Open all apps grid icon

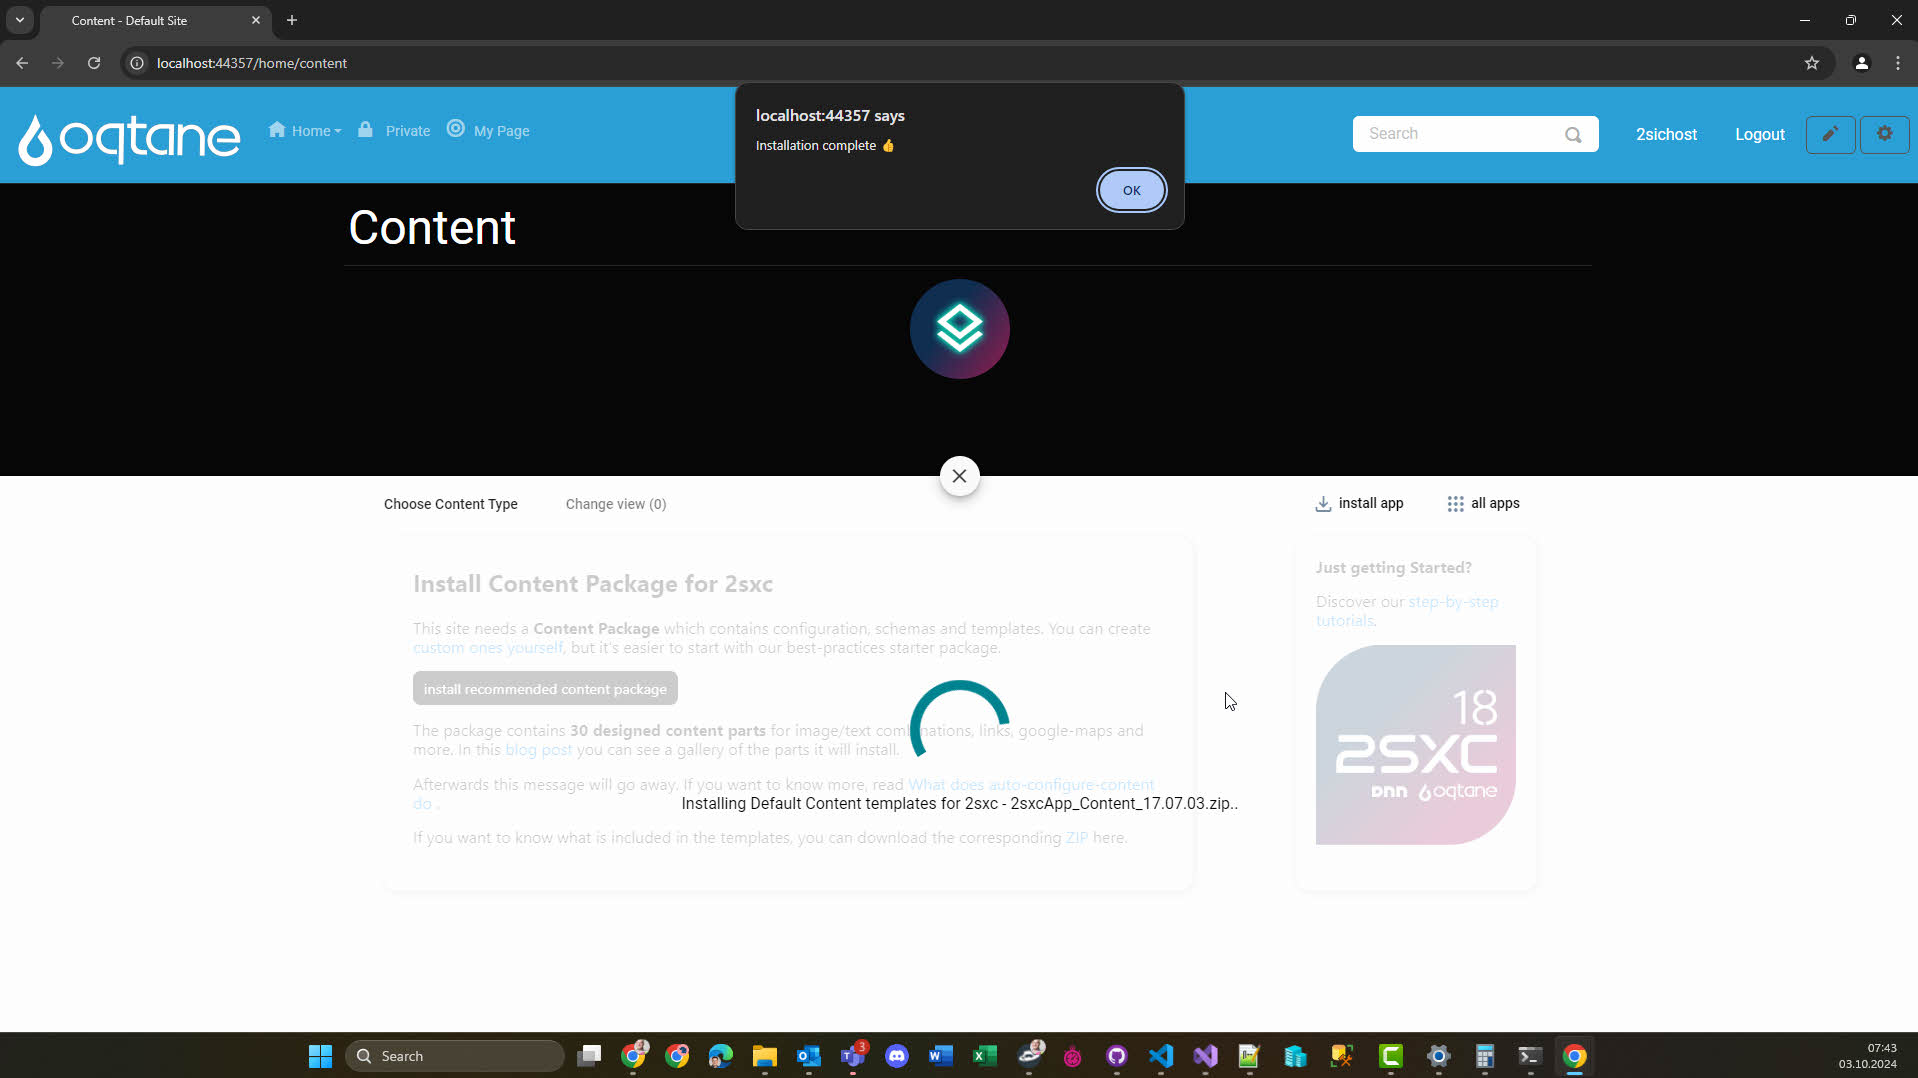tap(1455, 504)
